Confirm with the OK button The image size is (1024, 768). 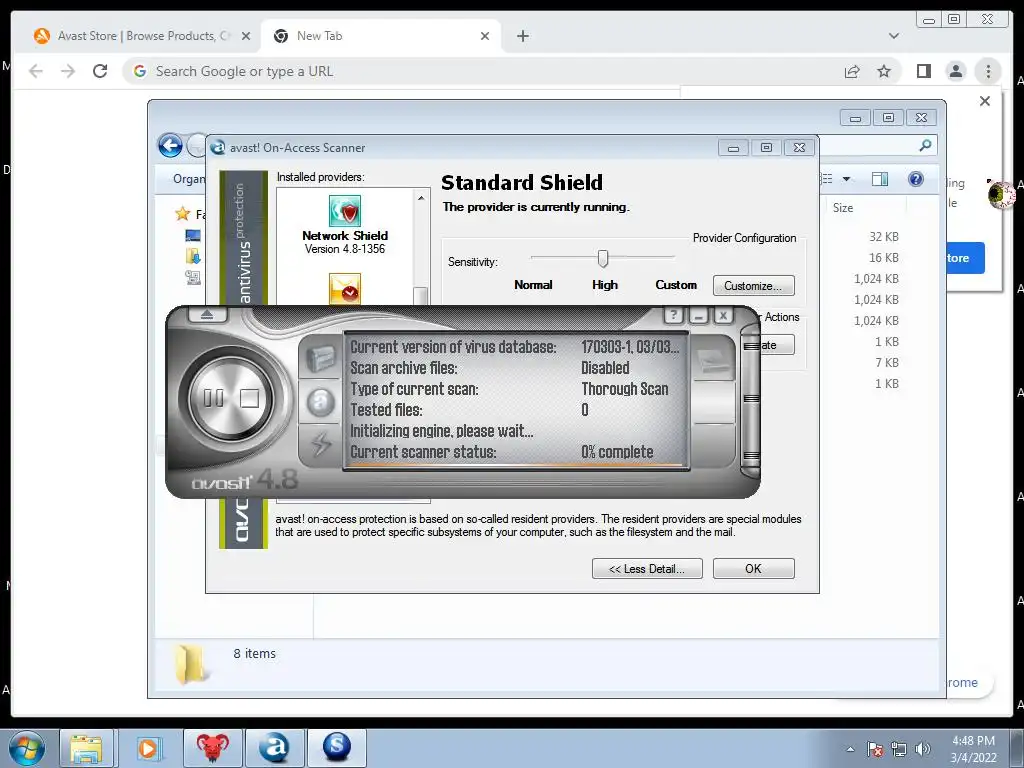tap(754, 568)
